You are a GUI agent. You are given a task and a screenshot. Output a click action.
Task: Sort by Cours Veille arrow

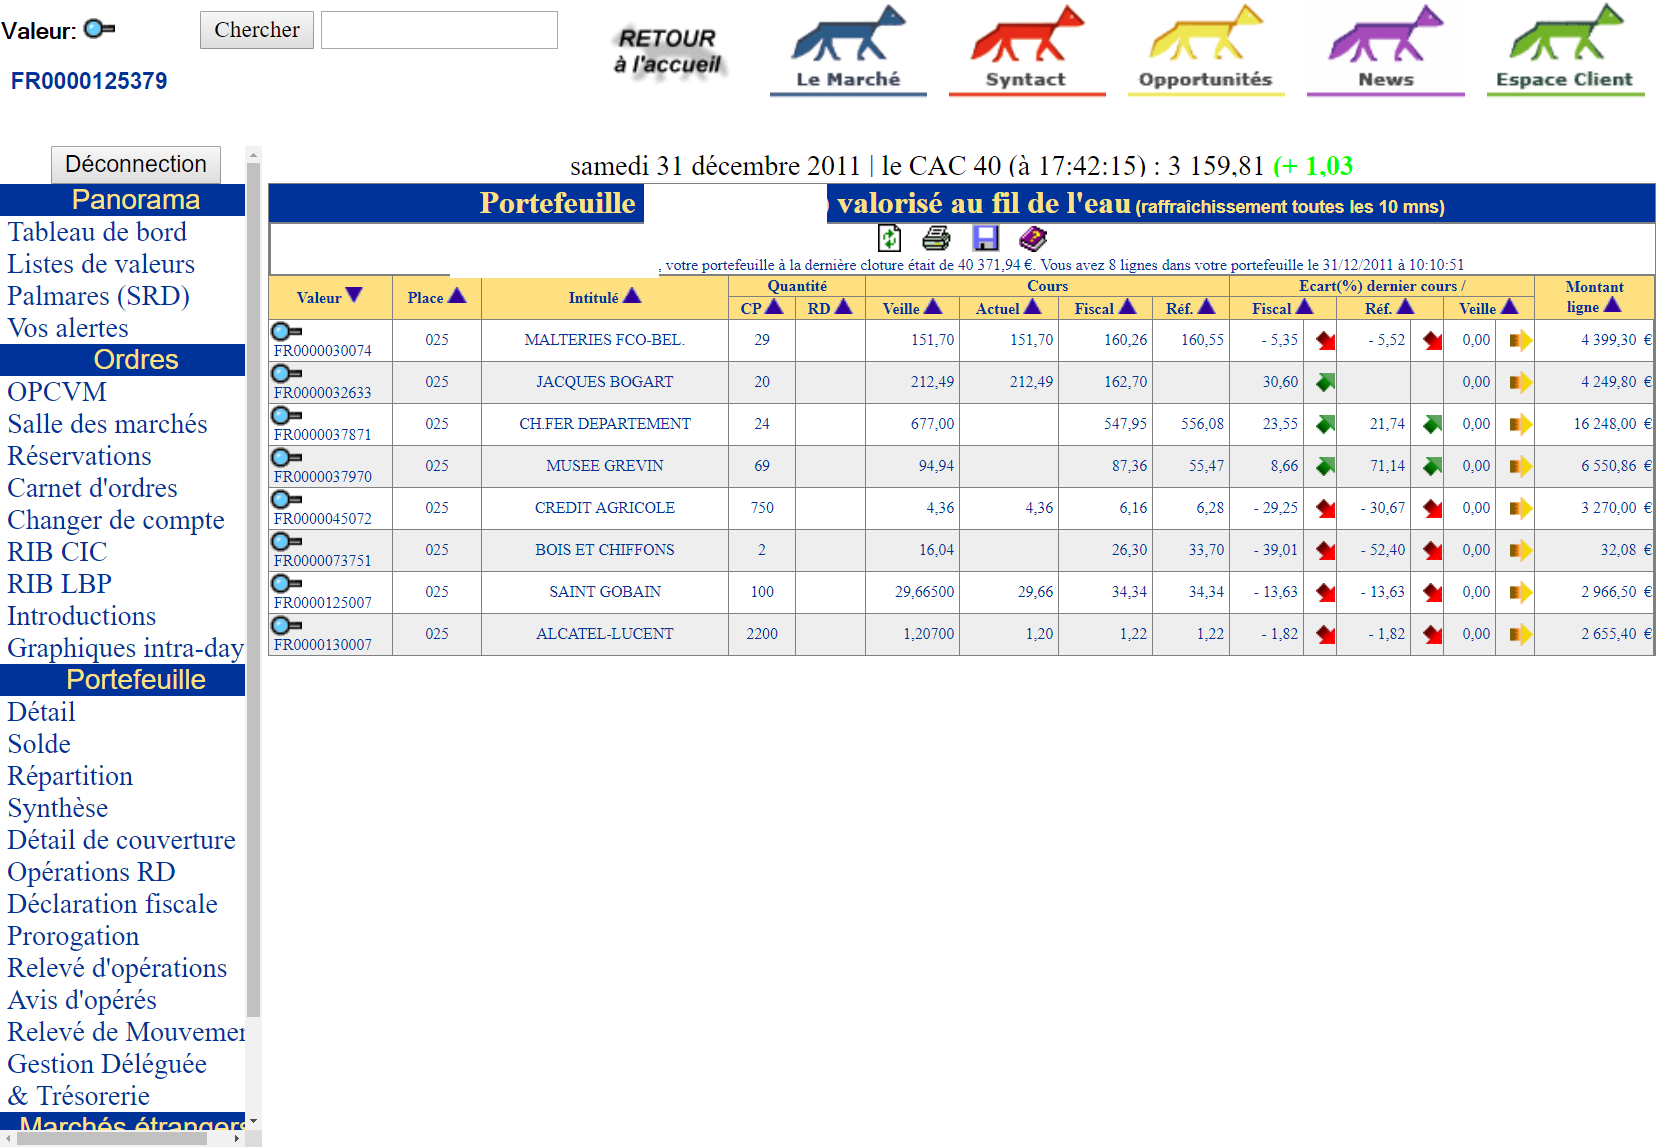(933, 307)
